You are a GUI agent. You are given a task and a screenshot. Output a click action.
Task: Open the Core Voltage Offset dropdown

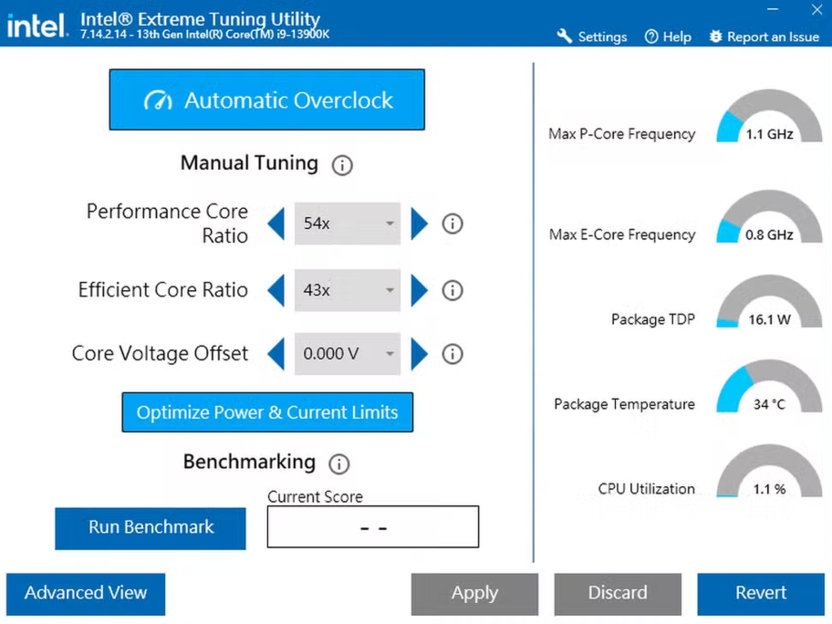[348, 354]
